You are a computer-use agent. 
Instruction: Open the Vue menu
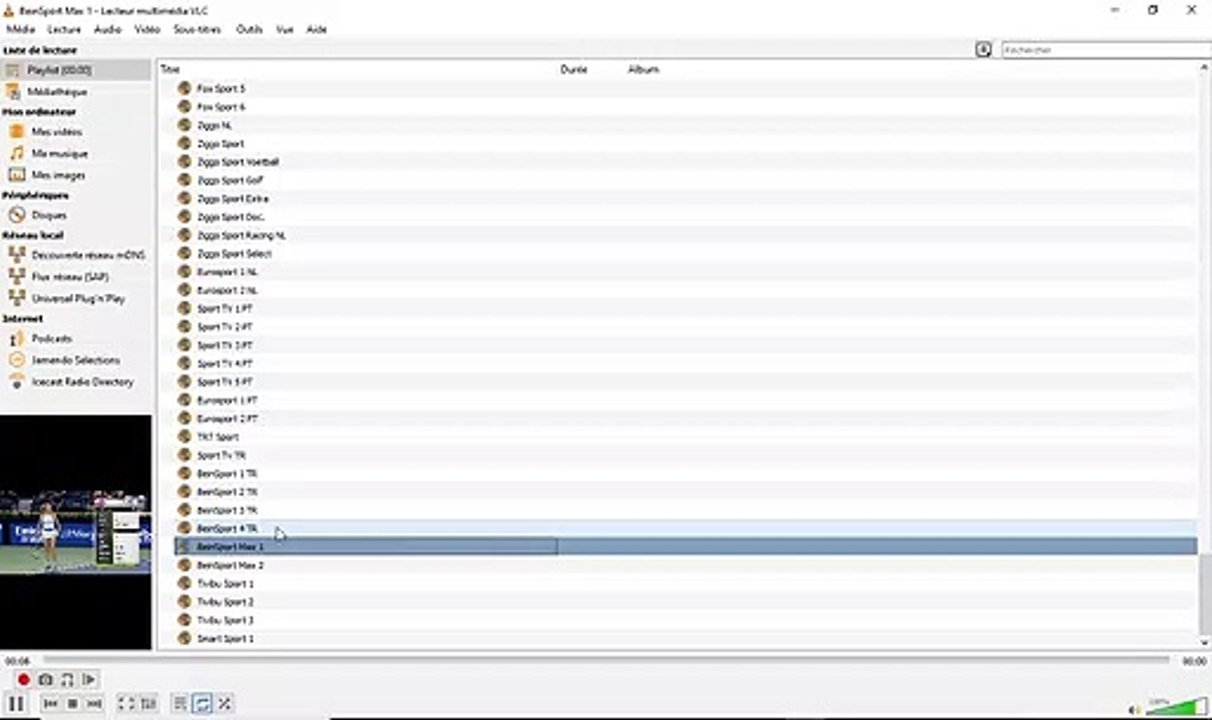(x=285, y=30)
